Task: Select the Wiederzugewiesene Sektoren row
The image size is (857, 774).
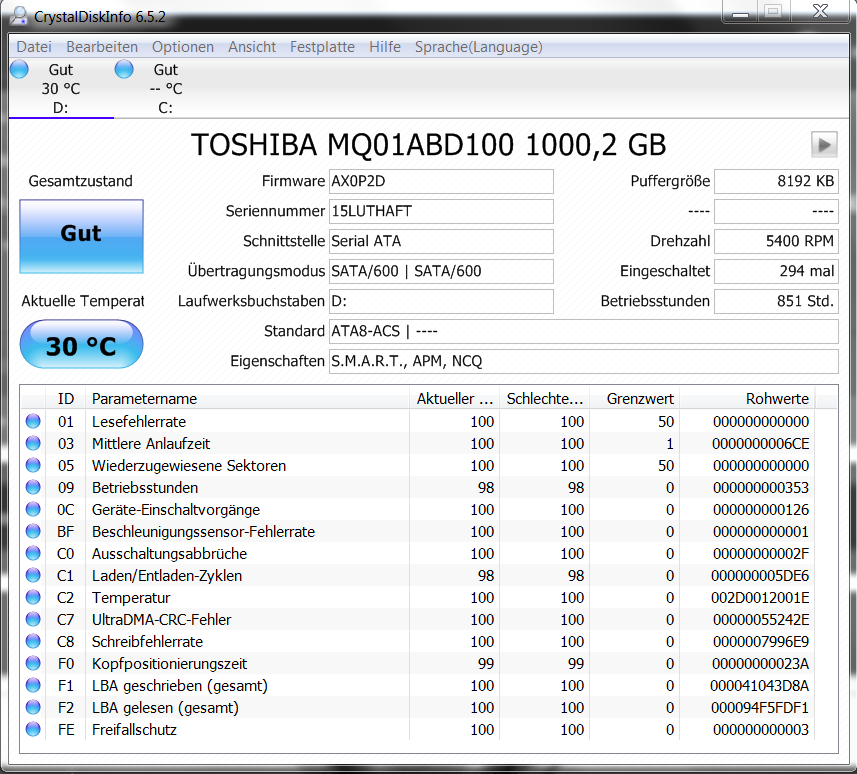Action: 189,466
